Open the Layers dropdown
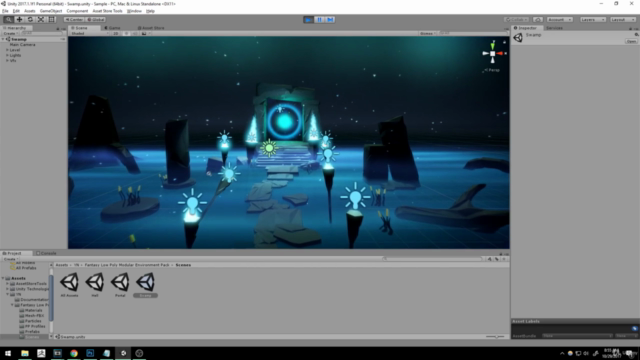 point(593,19)
